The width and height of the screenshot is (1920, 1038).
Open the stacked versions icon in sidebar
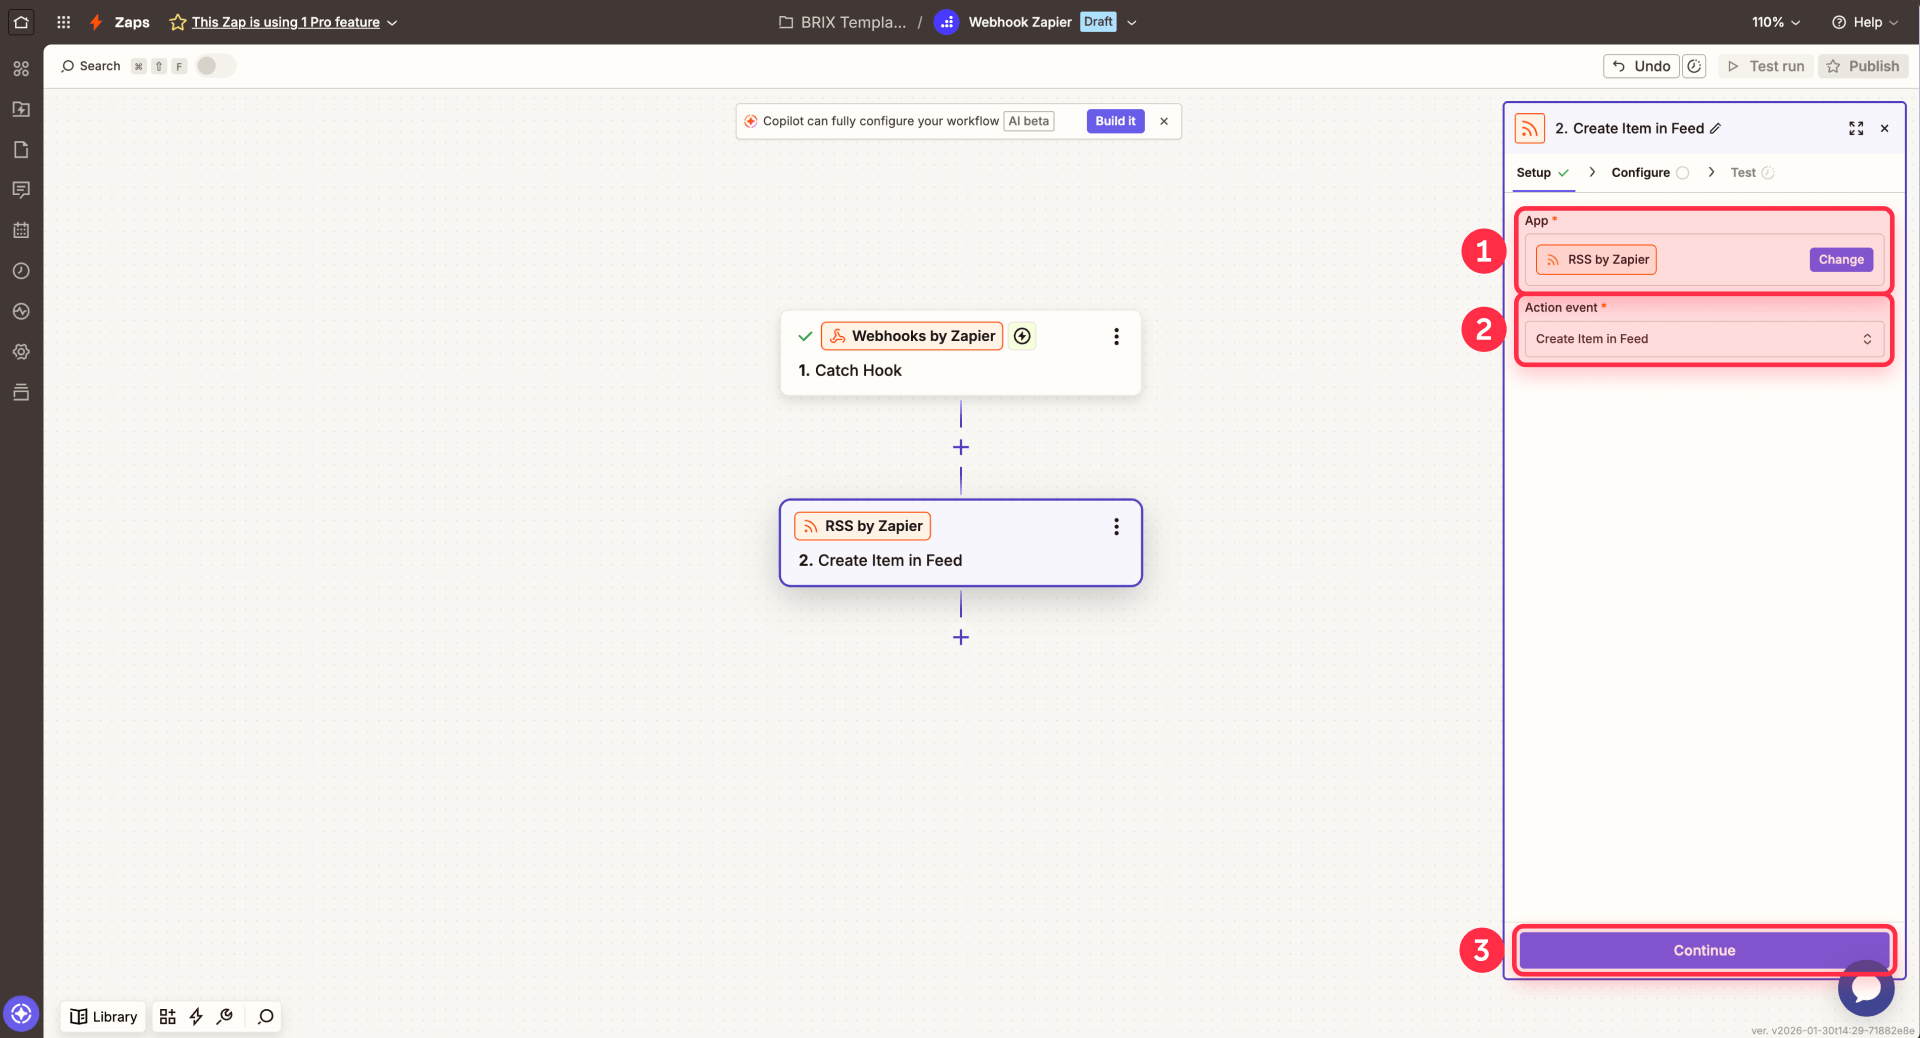(21, 392)
